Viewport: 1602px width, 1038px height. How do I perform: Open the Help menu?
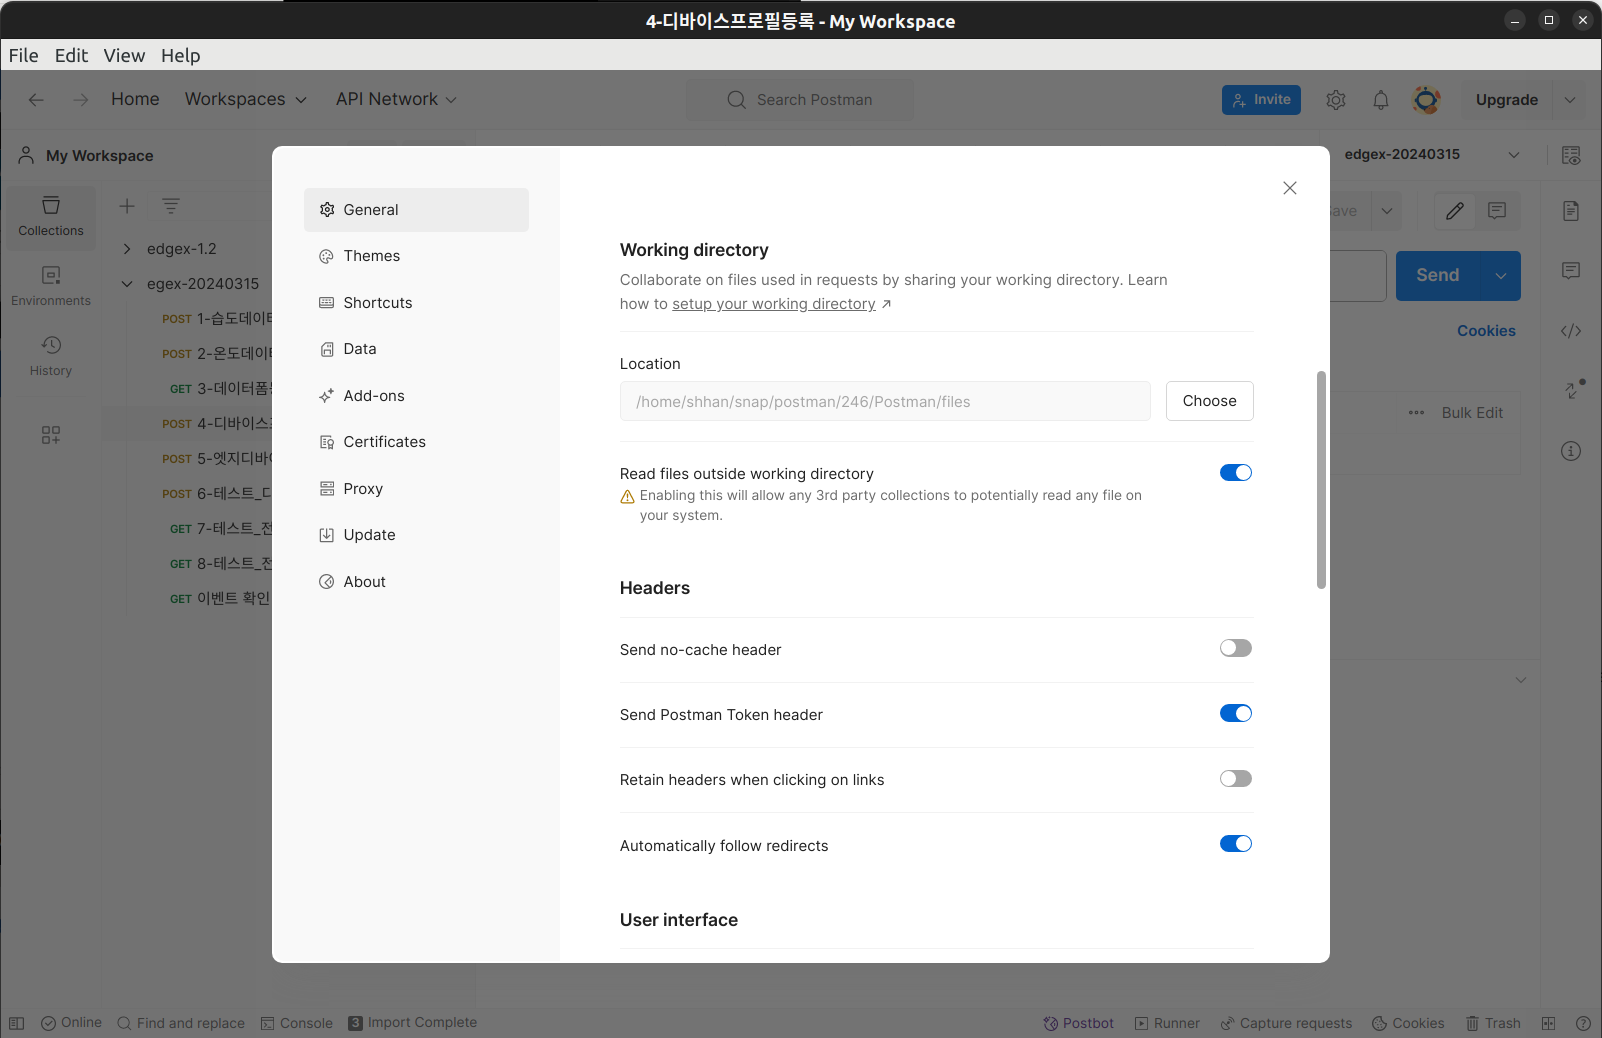click(181, 56)
